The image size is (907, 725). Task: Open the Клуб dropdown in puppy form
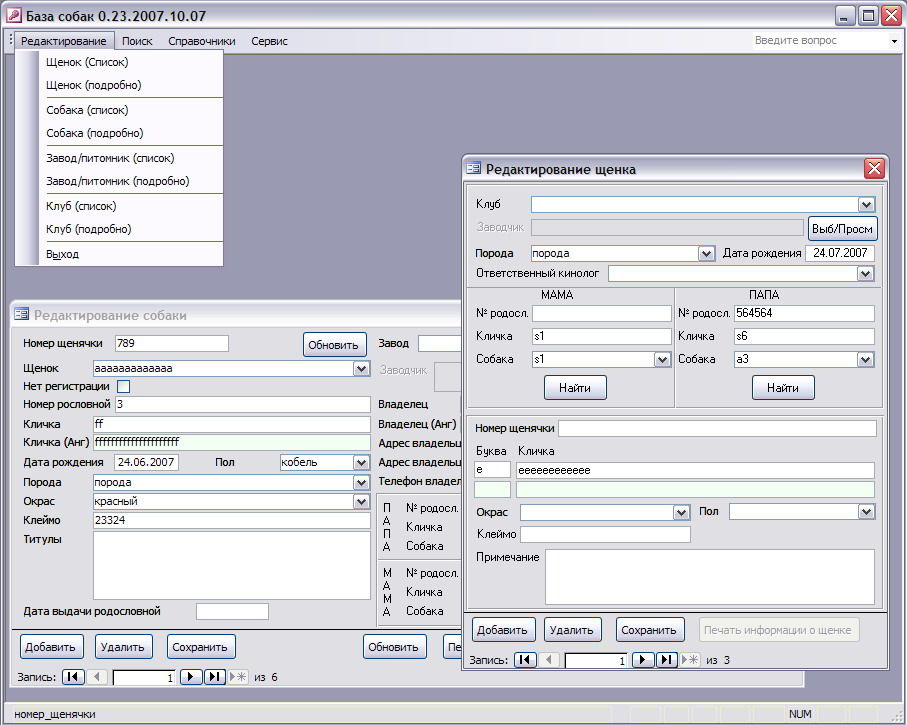866,204
